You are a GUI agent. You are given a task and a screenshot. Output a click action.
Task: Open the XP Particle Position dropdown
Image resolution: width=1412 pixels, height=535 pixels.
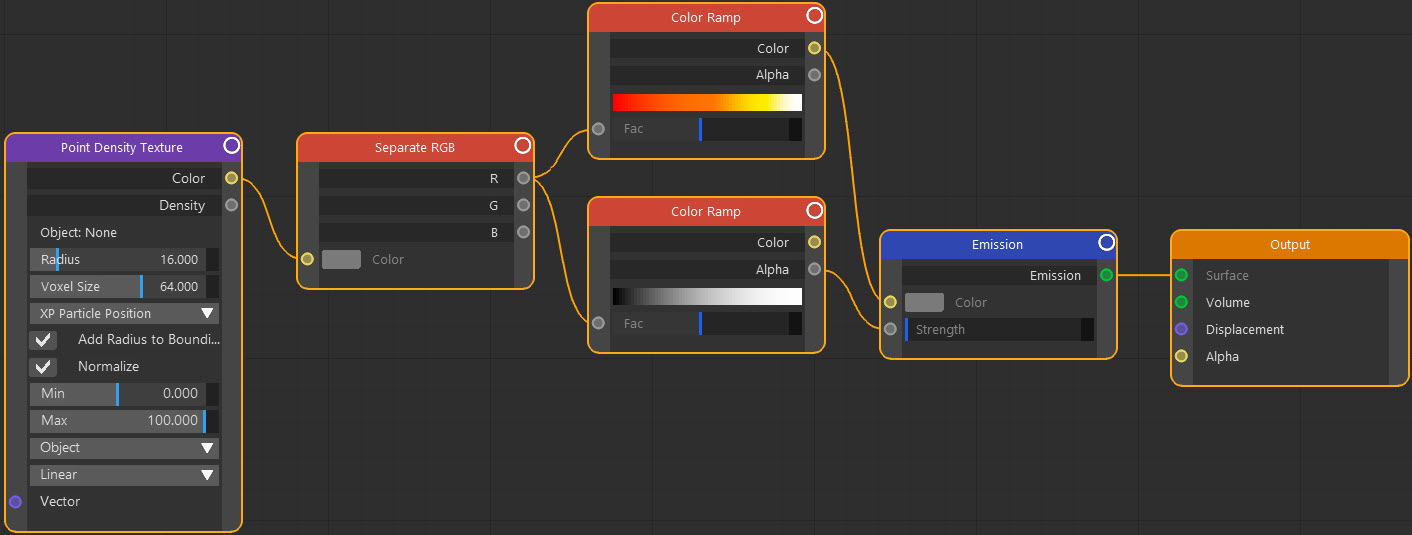124,313
